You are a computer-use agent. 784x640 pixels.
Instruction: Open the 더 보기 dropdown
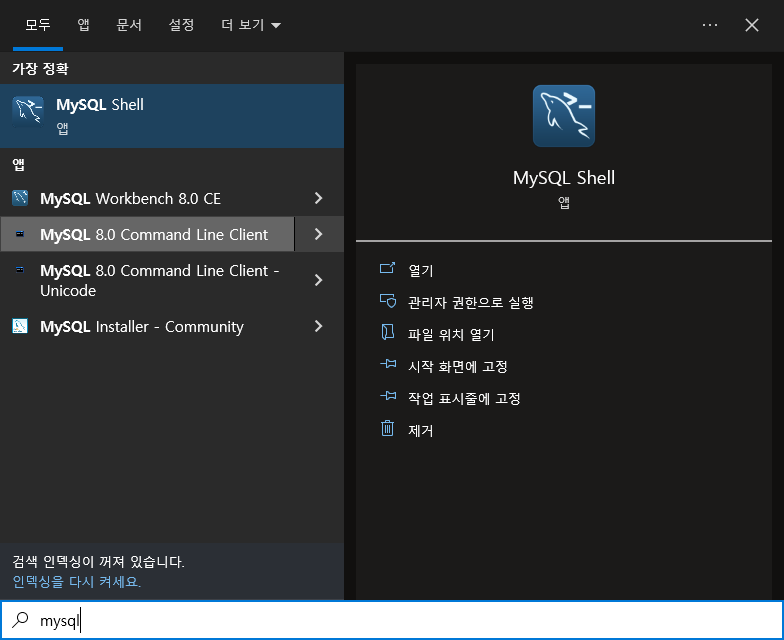point(251,25)
